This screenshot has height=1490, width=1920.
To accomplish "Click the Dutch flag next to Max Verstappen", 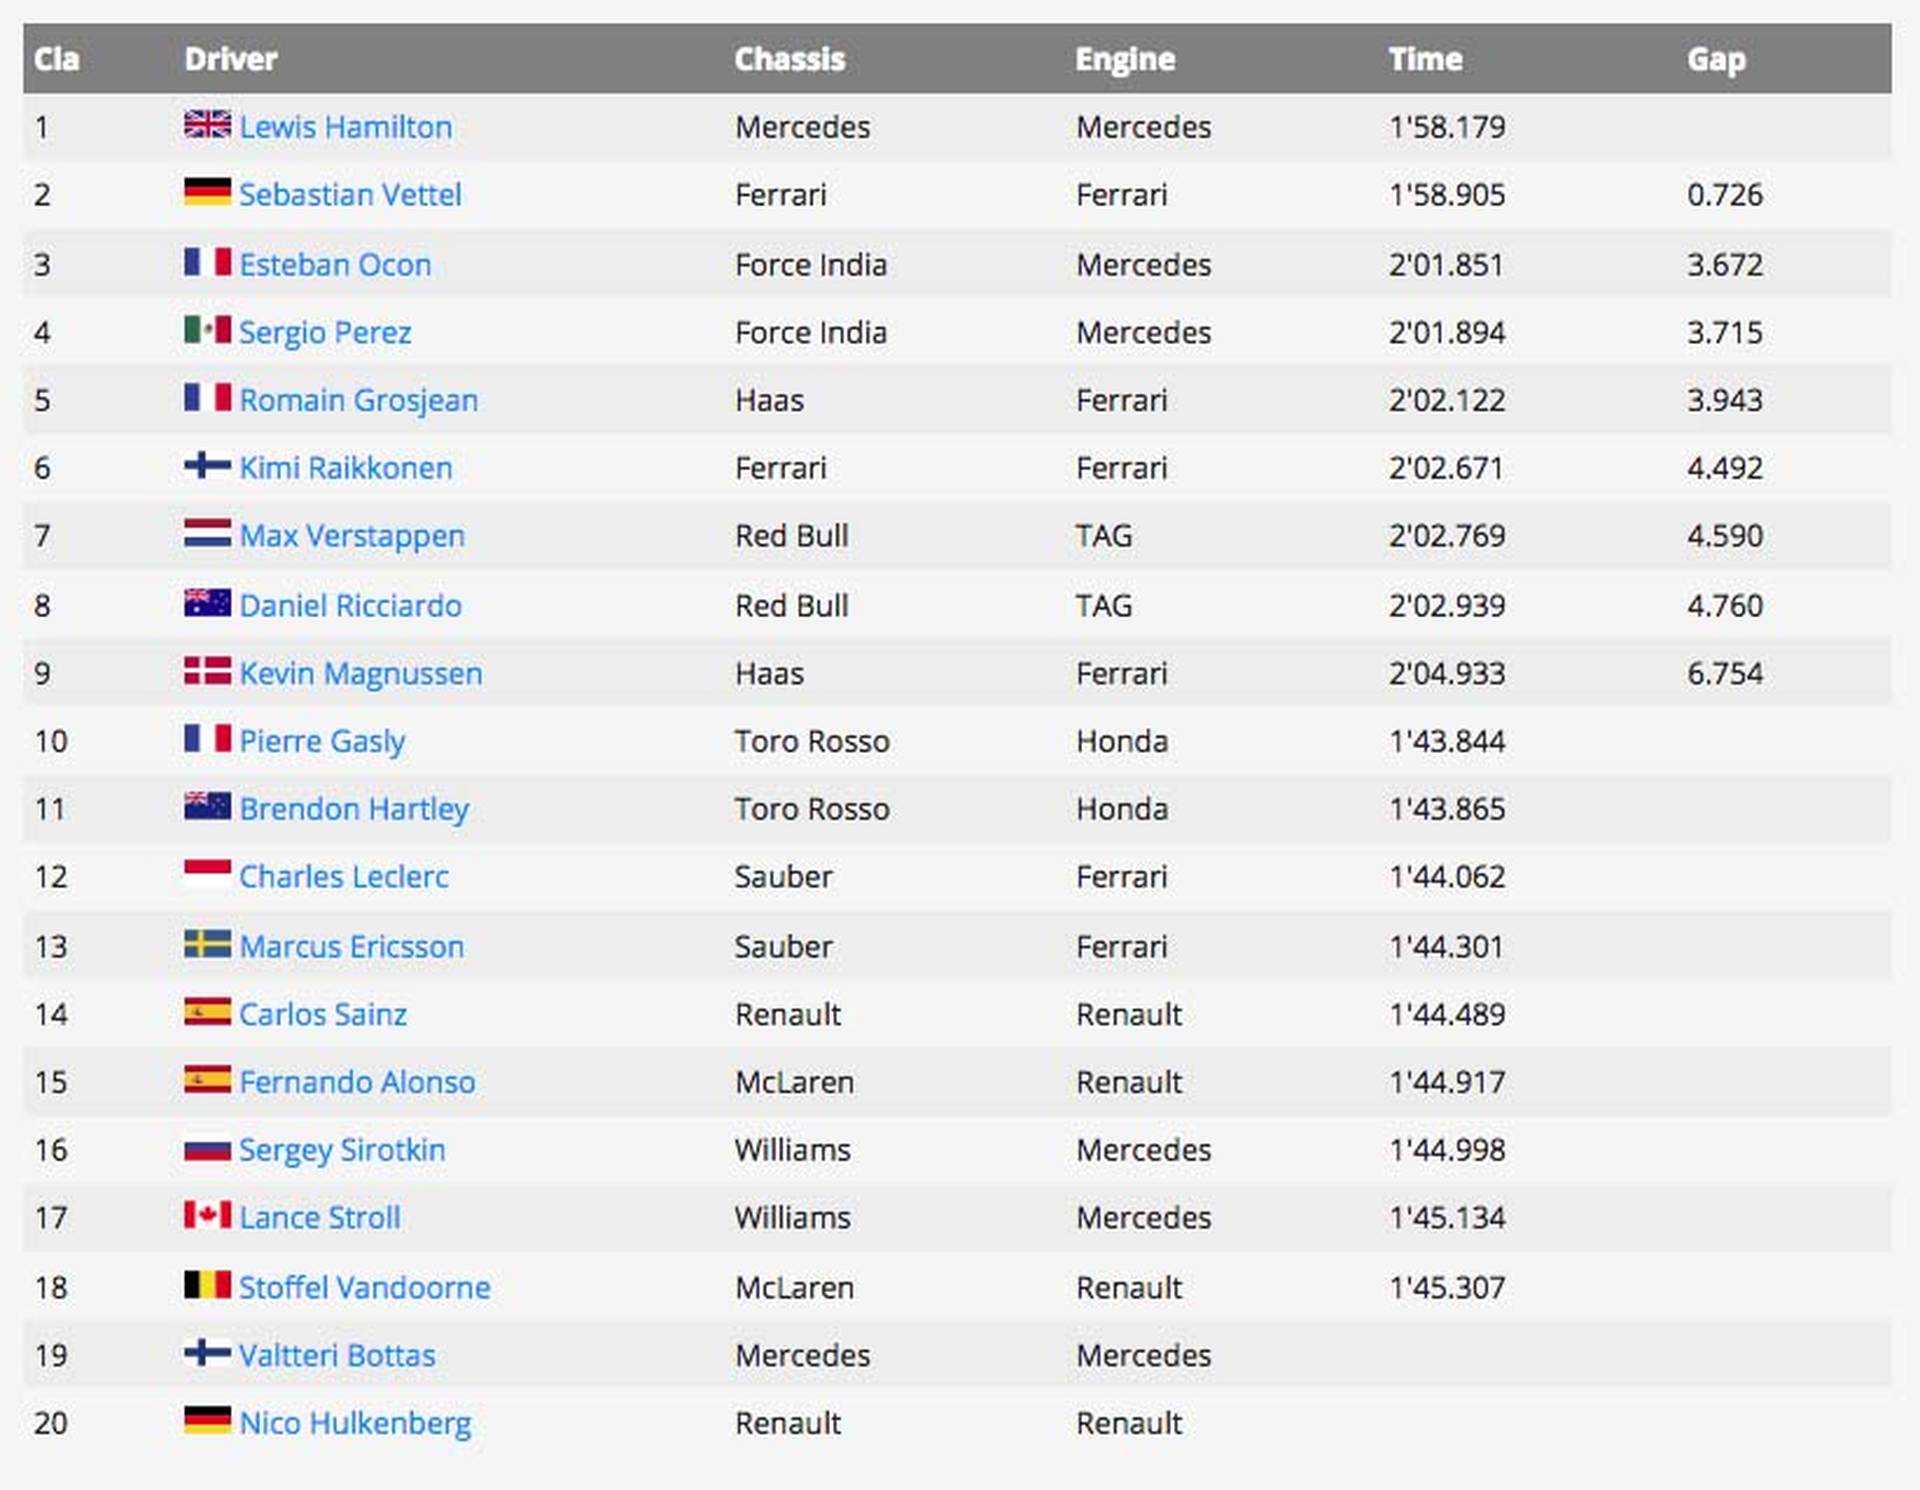I will [207, 533].
